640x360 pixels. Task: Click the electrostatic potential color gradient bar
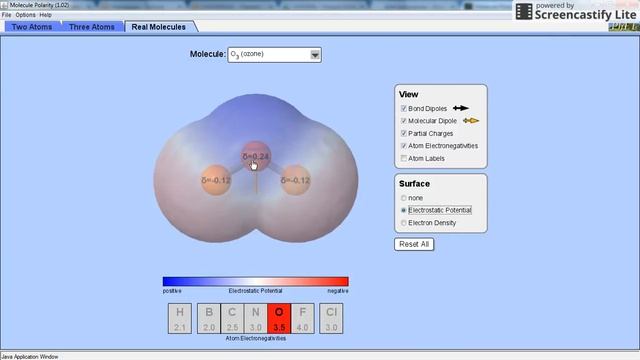pos(256,281)
